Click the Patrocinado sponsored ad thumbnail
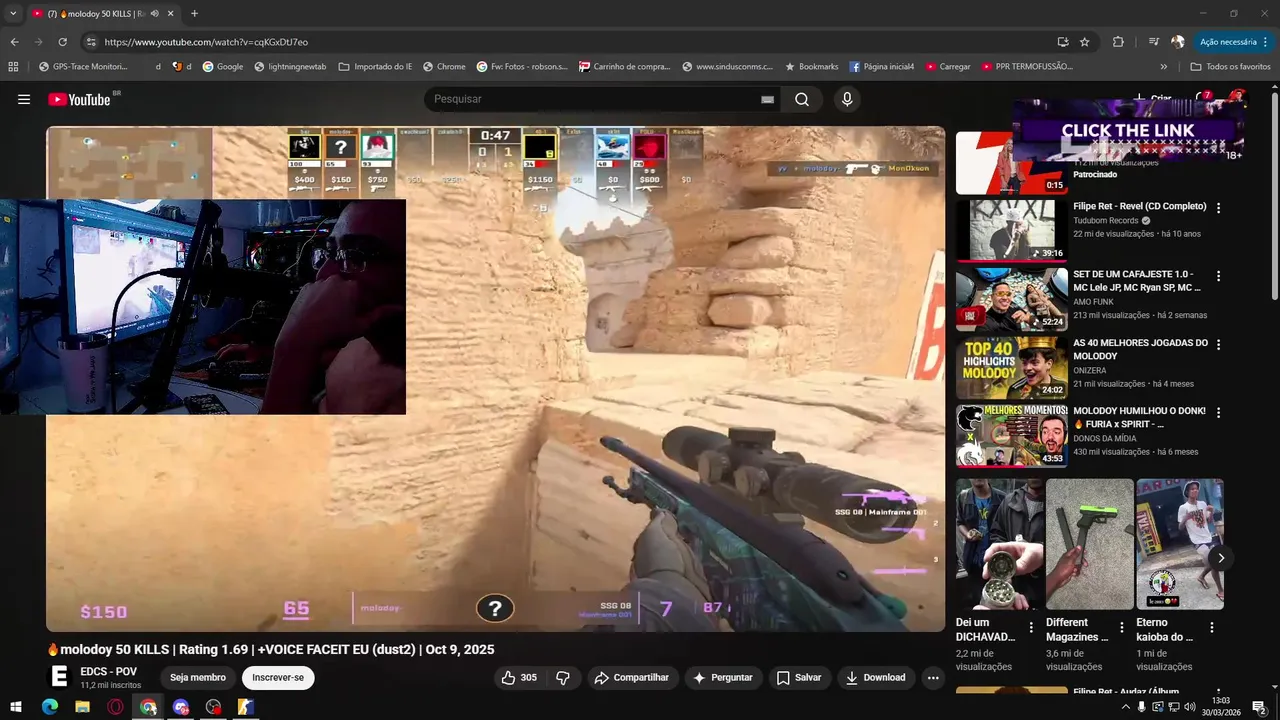Screen dimensions: 1280x720 click(1011, 163)
